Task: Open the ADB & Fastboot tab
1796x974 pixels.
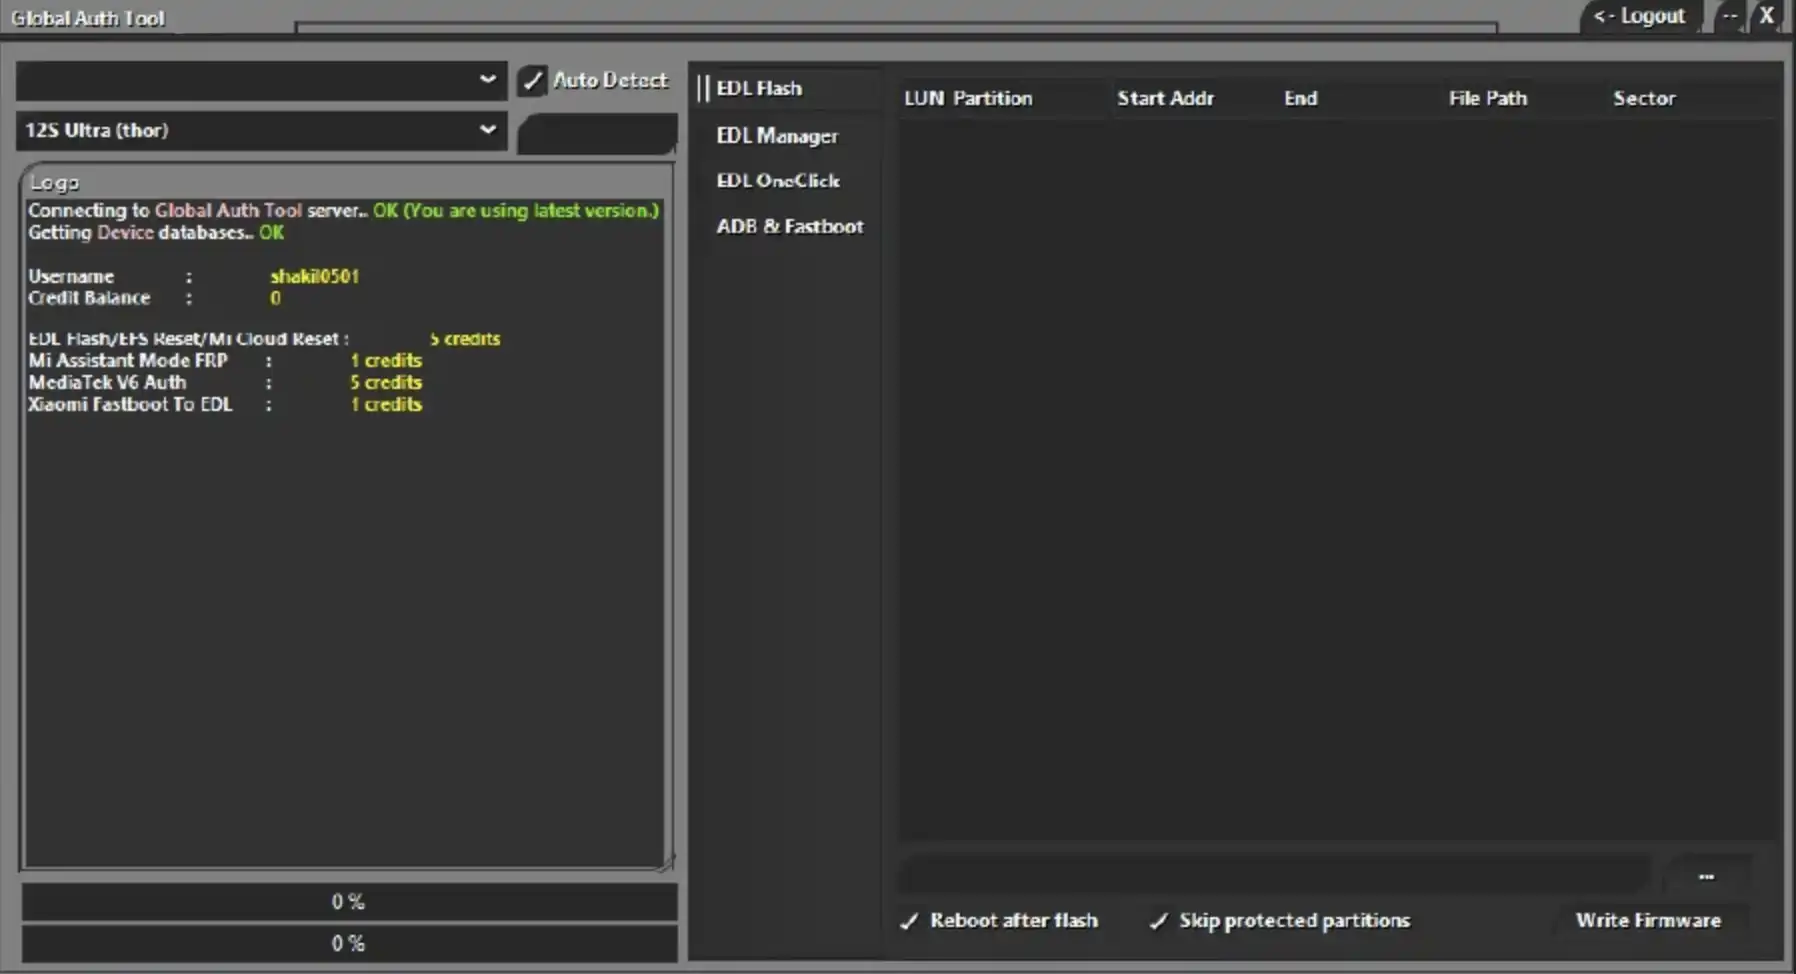Action: pyautogui.click(x=789, y=226)
